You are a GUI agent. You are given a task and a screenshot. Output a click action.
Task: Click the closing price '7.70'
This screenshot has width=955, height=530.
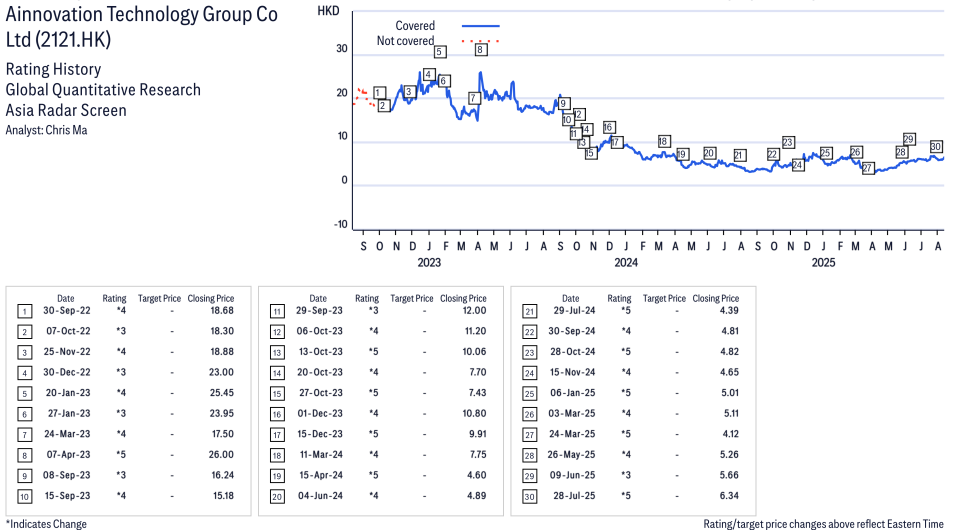coord(478,372)
